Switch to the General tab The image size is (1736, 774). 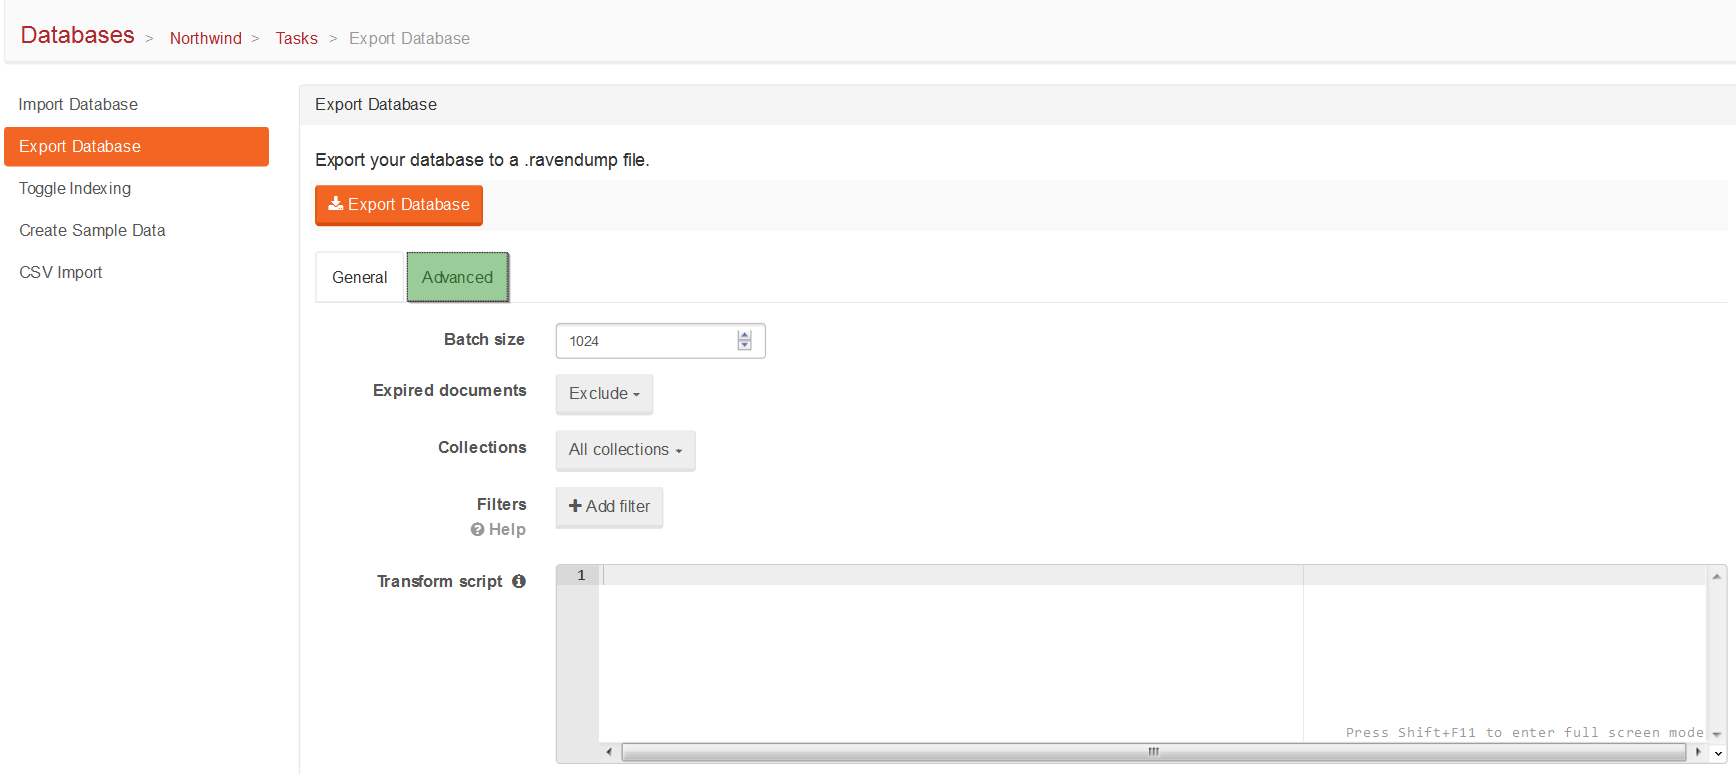360,277
